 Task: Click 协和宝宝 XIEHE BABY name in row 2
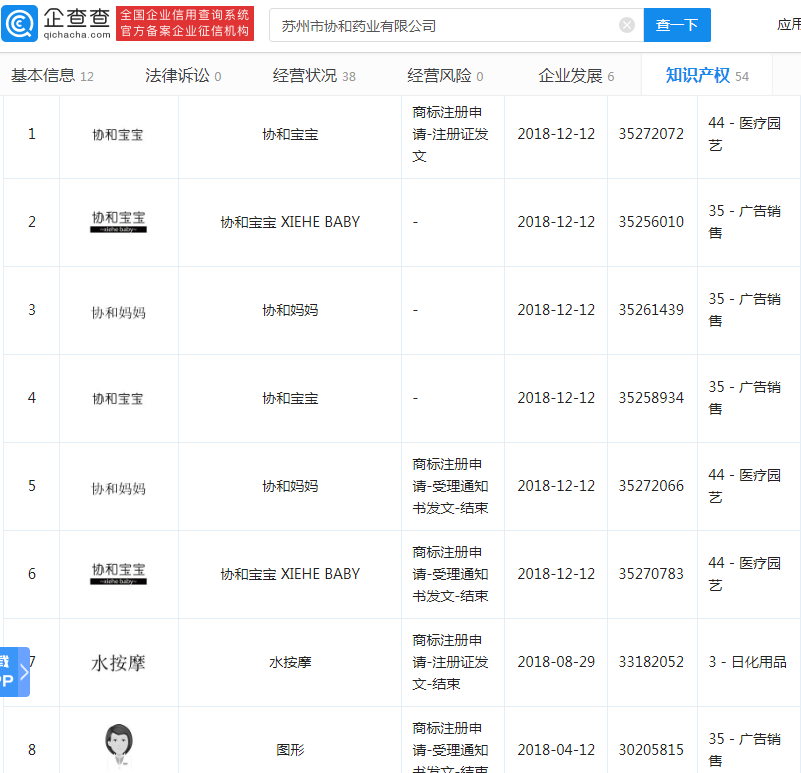(290, 222)
